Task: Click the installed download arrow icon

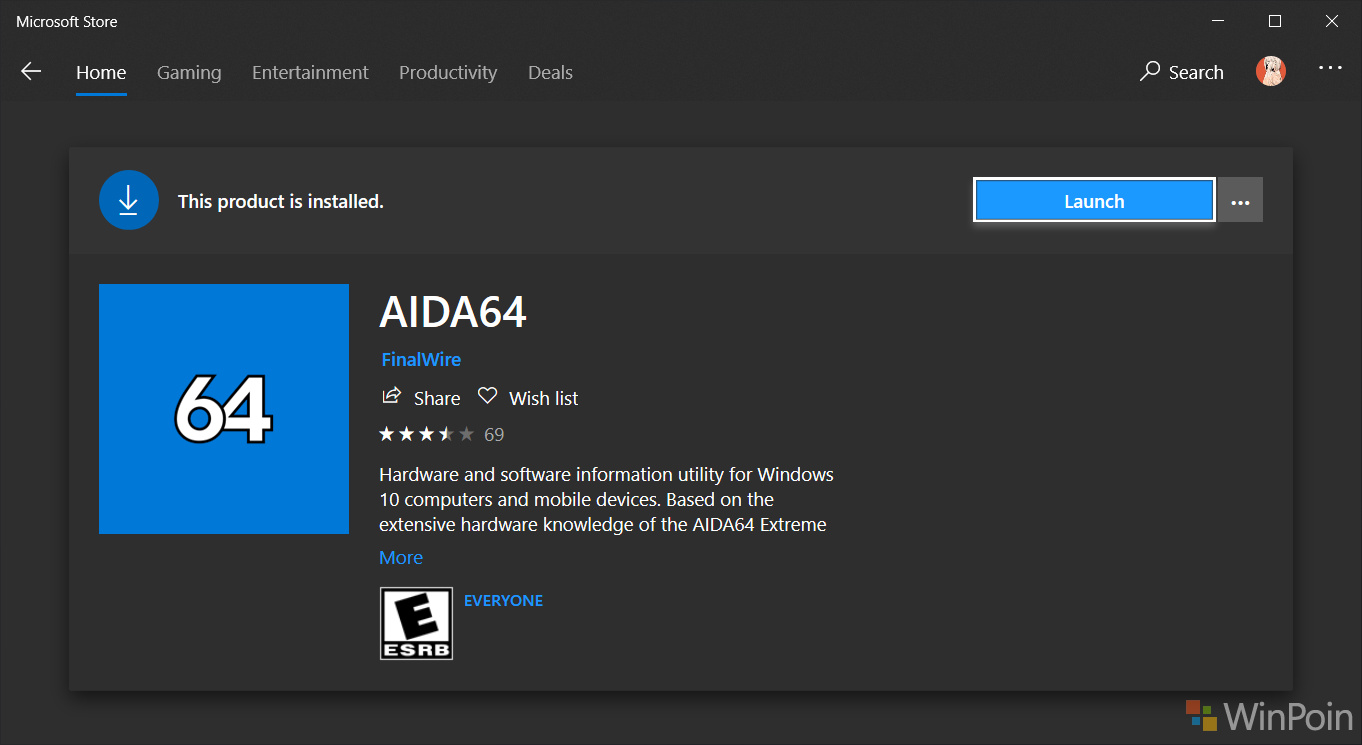Action: click(129, 200)
